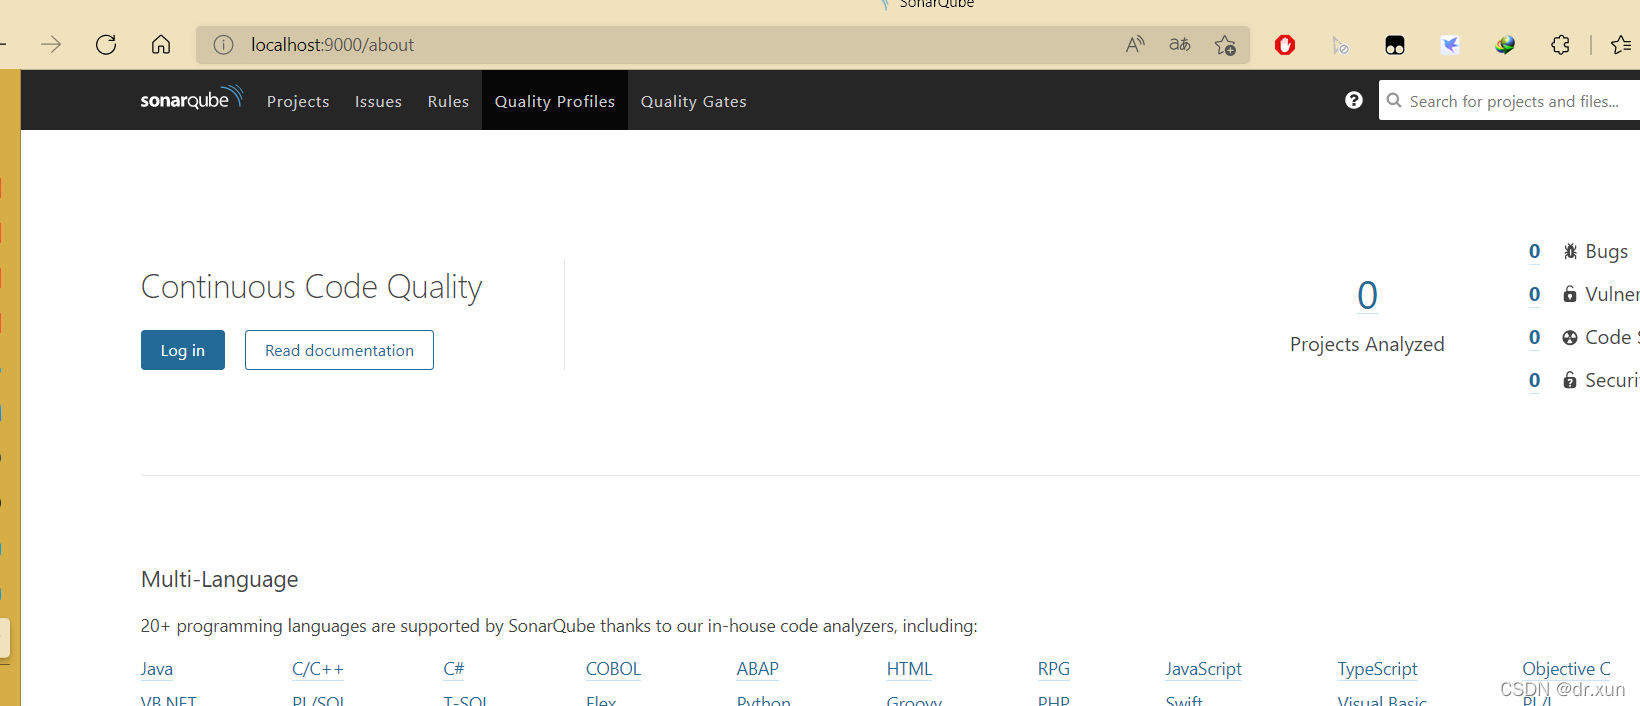Click the Multi-Language heading
This screenshot has height=706, width=1640.
(220, 579)
